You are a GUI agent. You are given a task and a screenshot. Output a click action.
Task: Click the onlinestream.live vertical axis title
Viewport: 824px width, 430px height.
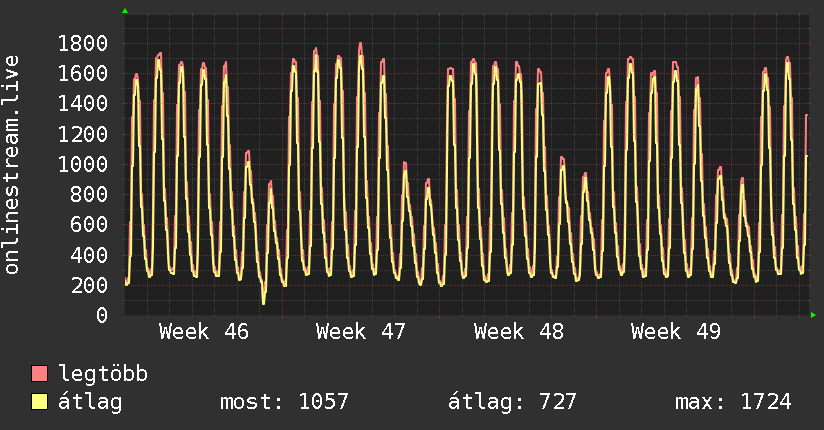12,165
